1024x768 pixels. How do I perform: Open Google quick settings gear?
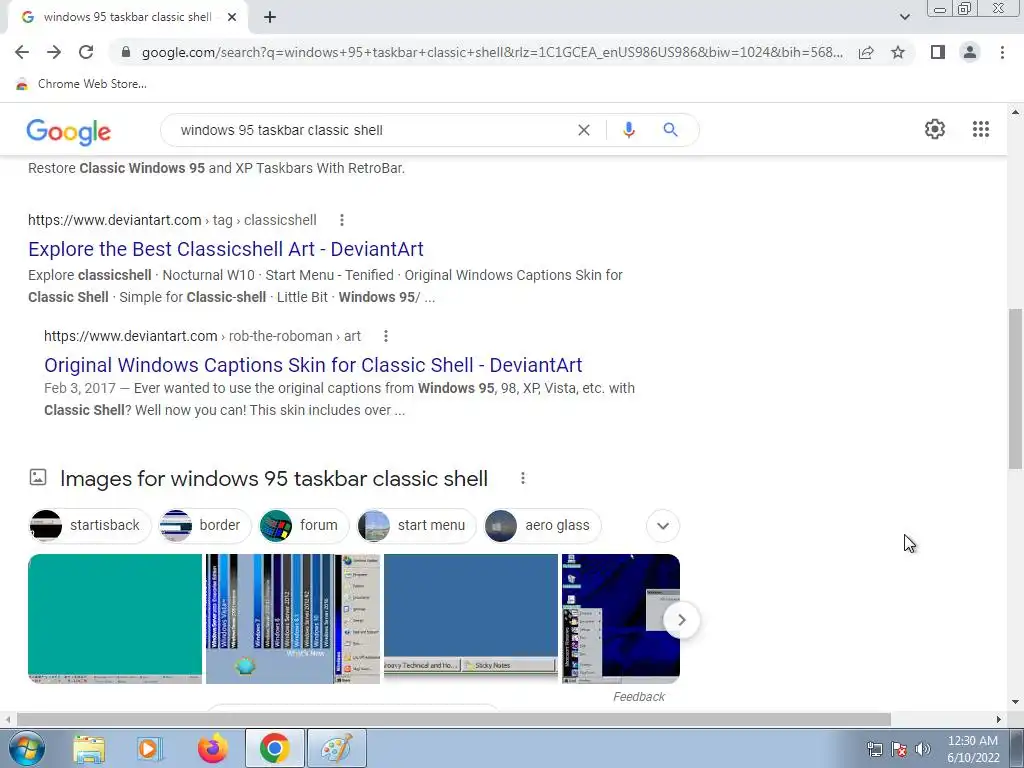(935, 129)
